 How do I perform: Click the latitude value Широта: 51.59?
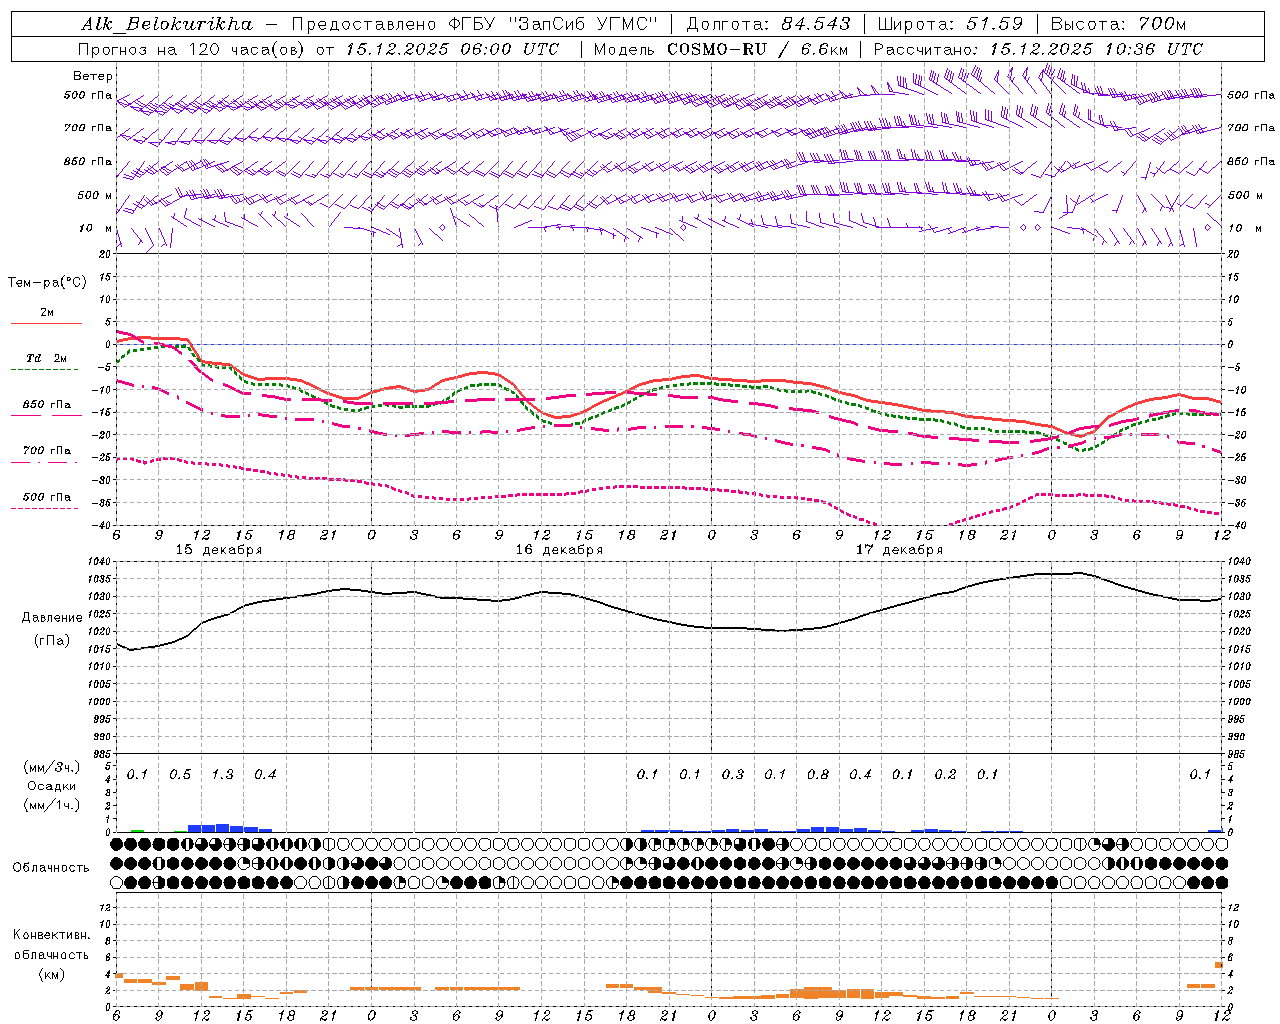950,24
